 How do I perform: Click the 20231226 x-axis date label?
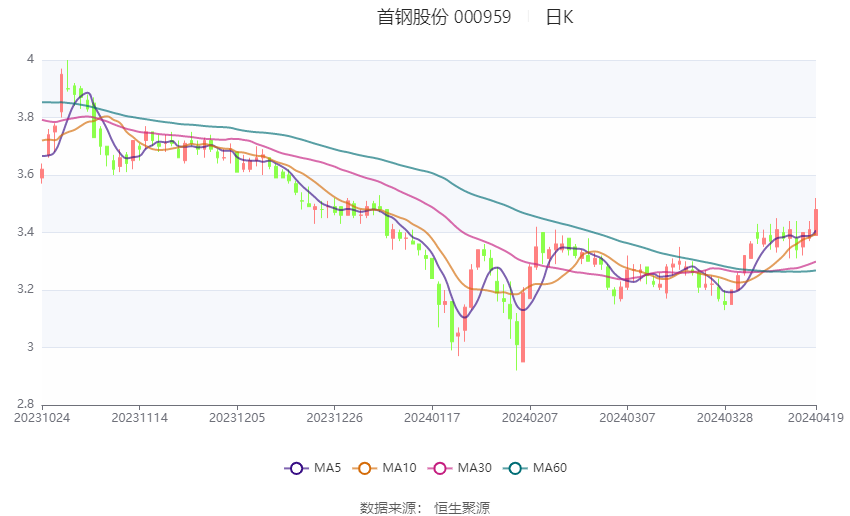coord(334,418)
